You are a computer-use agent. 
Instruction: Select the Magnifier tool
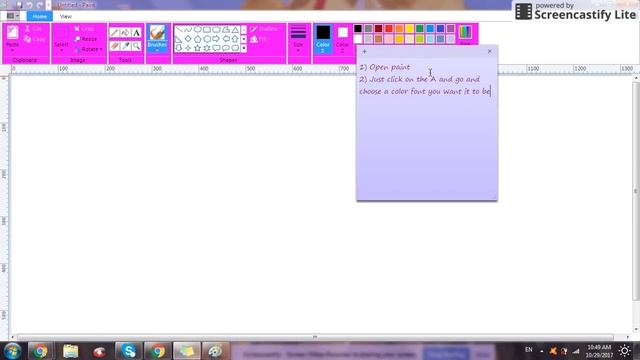coord(136,46)
